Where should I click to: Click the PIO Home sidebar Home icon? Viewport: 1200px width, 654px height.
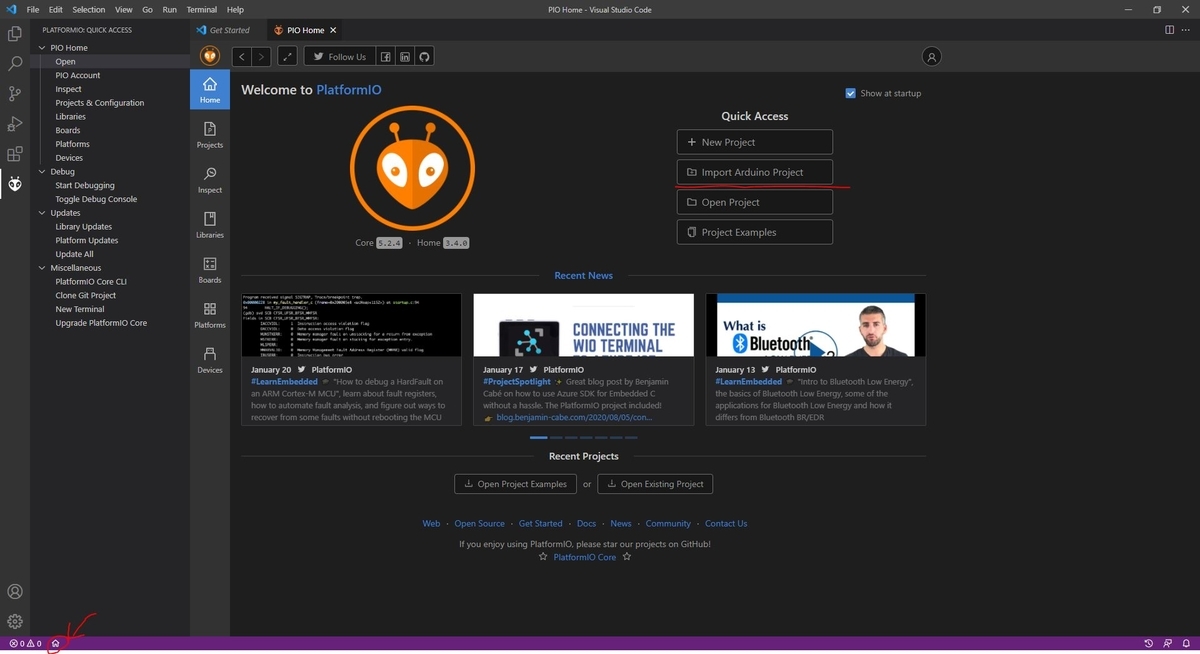point(210,90)
